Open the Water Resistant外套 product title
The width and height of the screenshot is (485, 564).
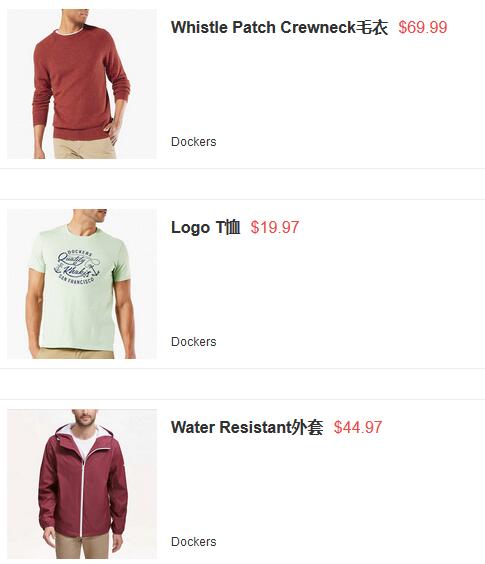tap(247, 427)
